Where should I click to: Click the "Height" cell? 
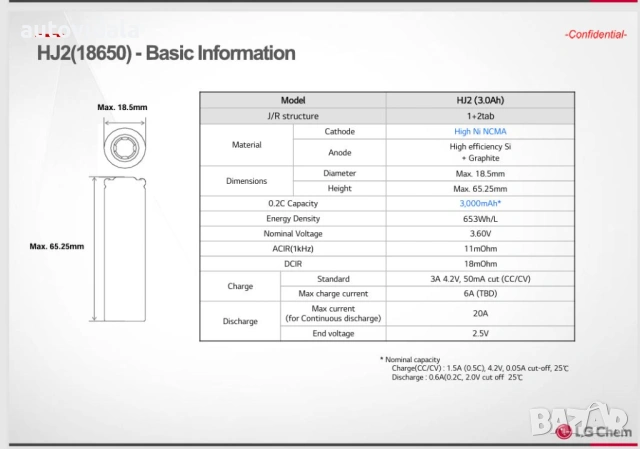pyautogui.click(x=340, y=188)
